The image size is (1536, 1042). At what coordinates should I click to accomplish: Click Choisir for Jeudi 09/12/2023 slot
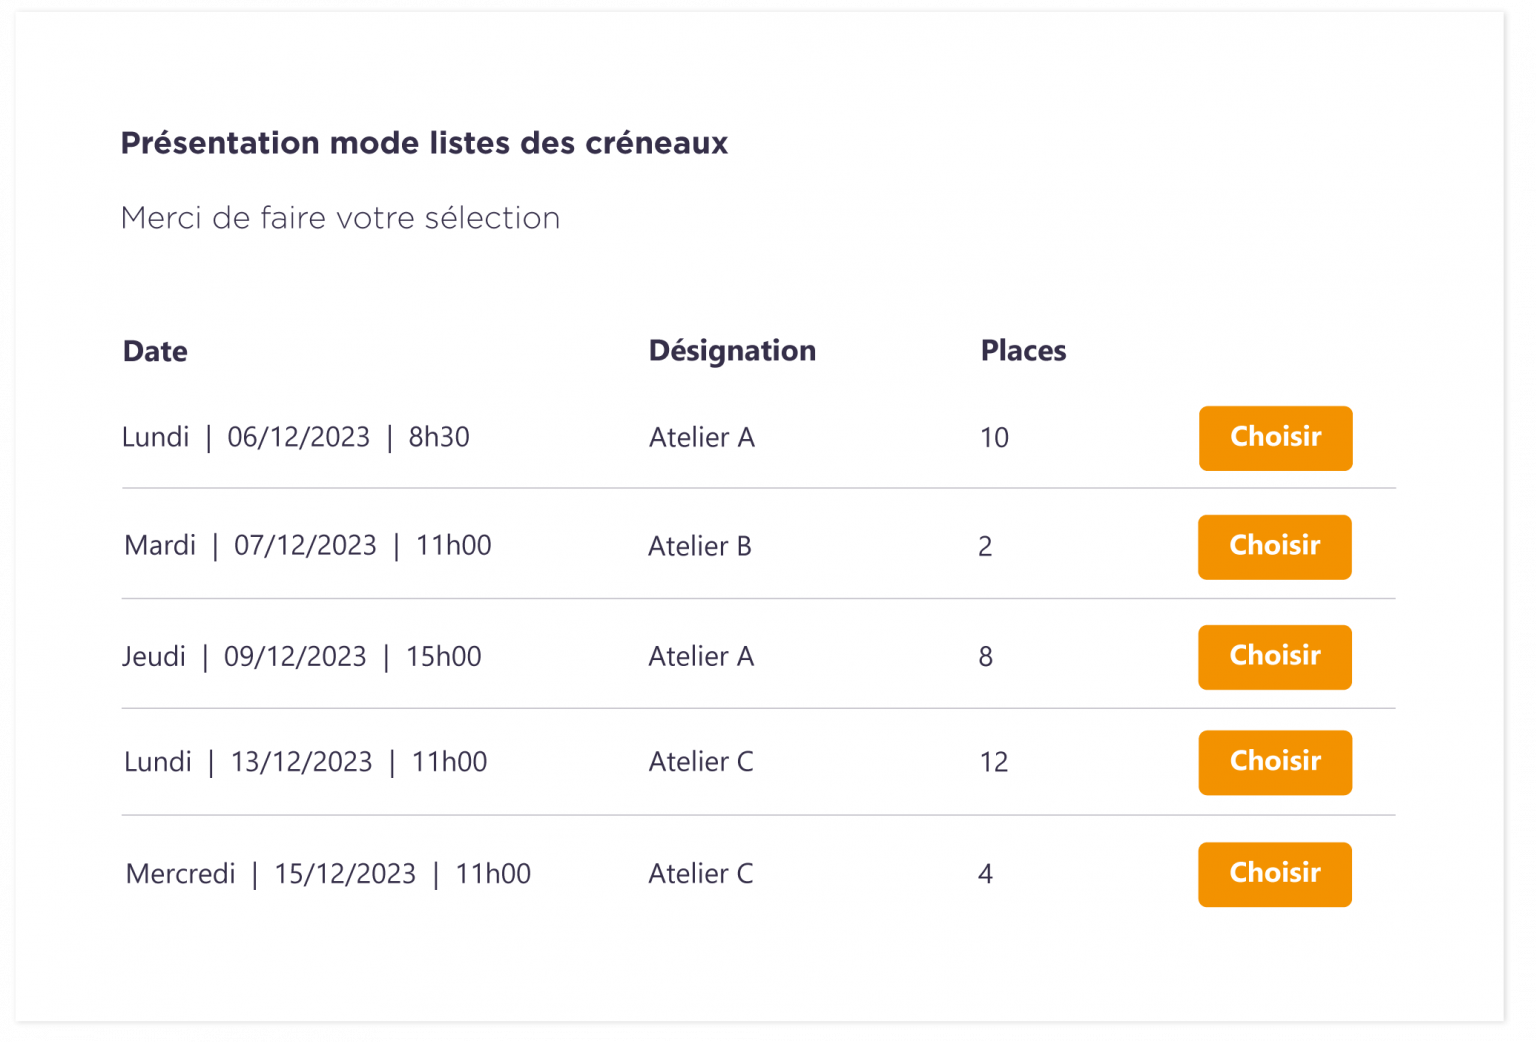click(x=1274, y=657)
